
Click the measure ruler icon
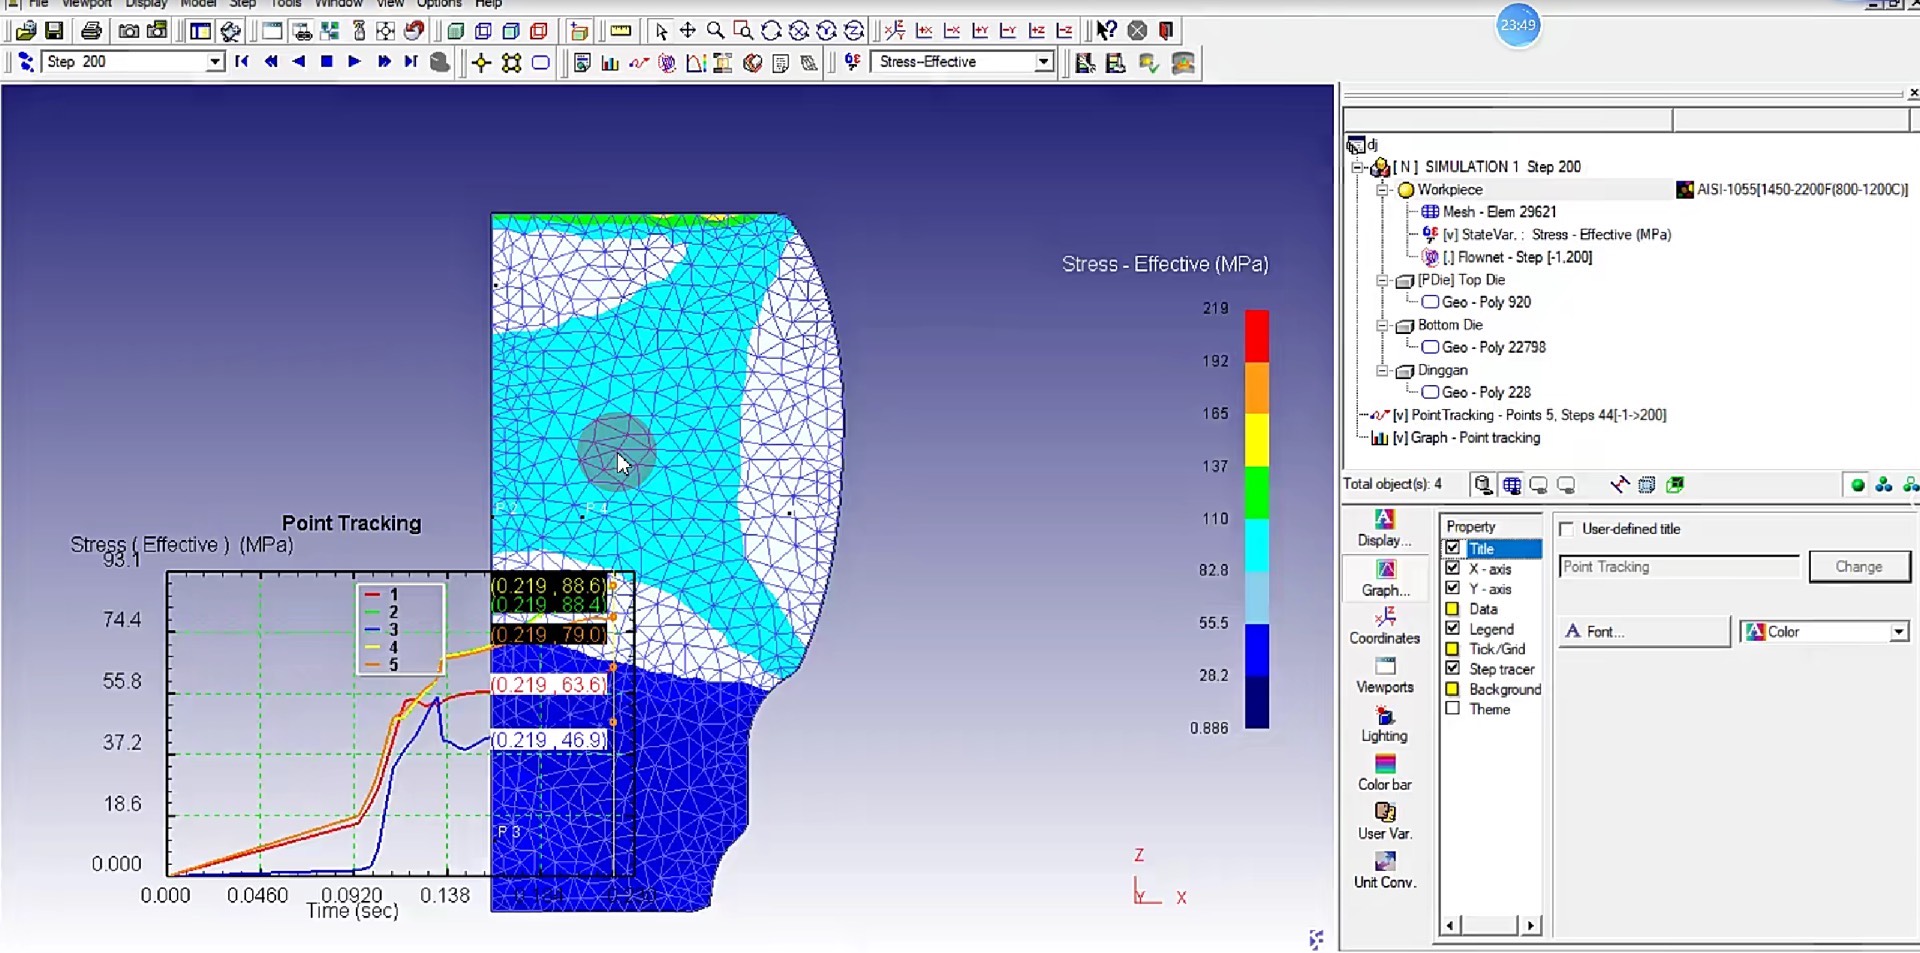(620, 31)
